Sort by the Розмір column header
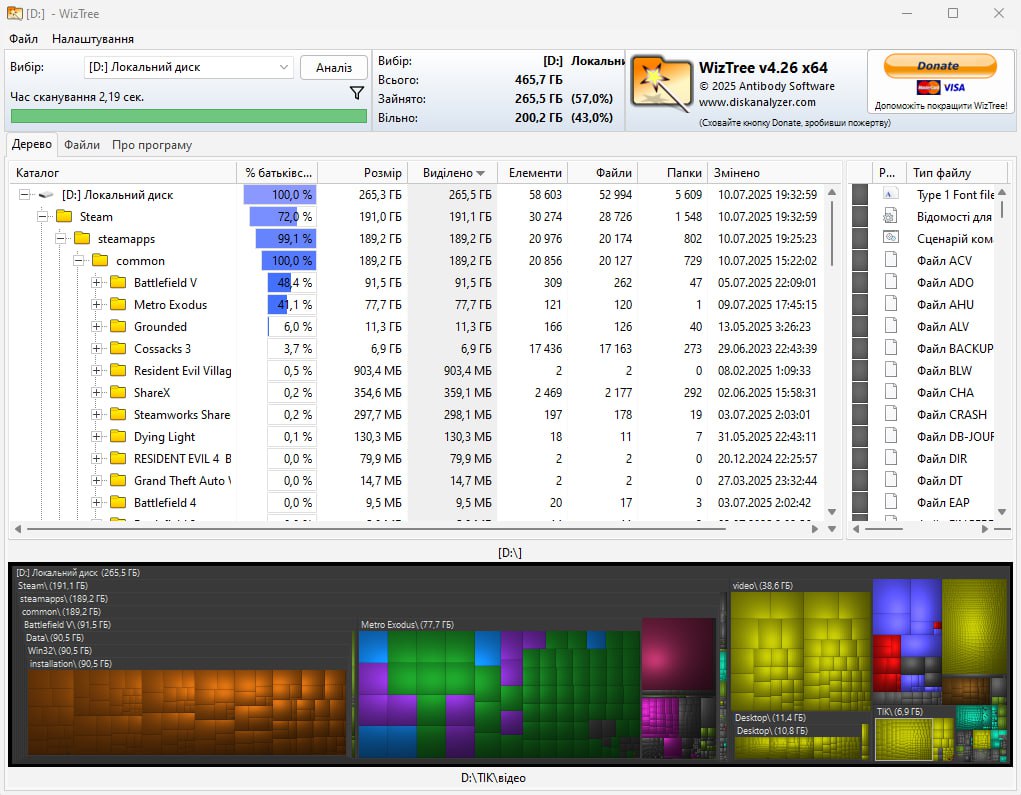1021x795 pixels. click(363, 173)
